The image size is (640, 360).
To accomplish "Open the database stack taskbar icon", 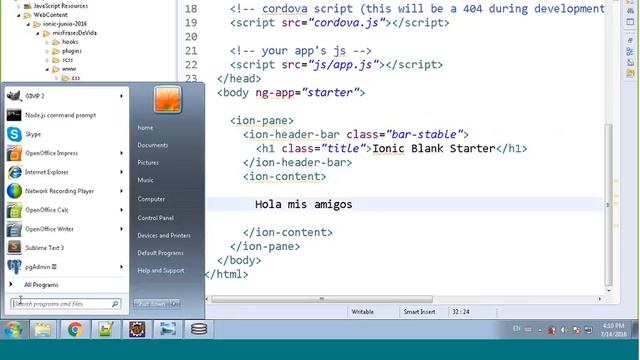I will [199, 329].
